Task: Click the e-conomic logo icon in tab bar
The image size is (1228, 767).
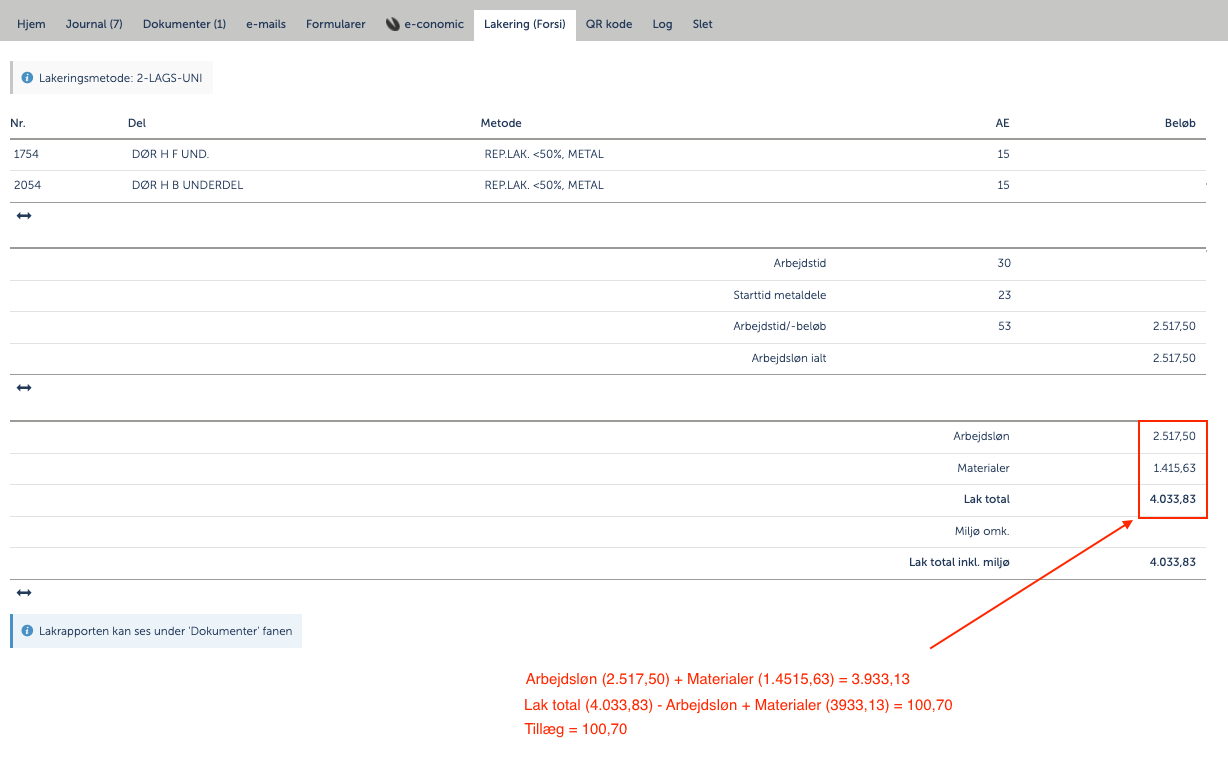Action: coord(393,24)
